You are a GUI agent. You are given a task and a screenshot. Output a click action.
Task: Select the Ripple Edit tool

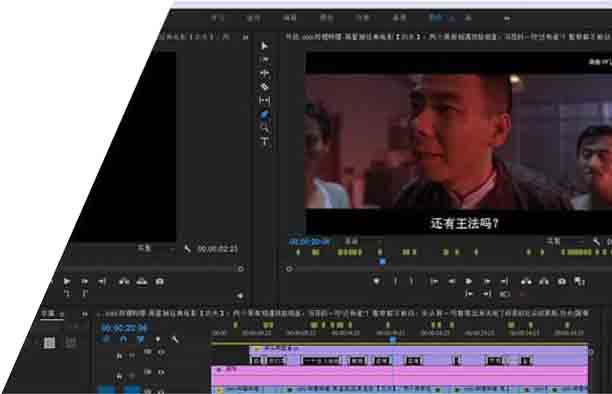pyautogui.click(x=265, y=73)
